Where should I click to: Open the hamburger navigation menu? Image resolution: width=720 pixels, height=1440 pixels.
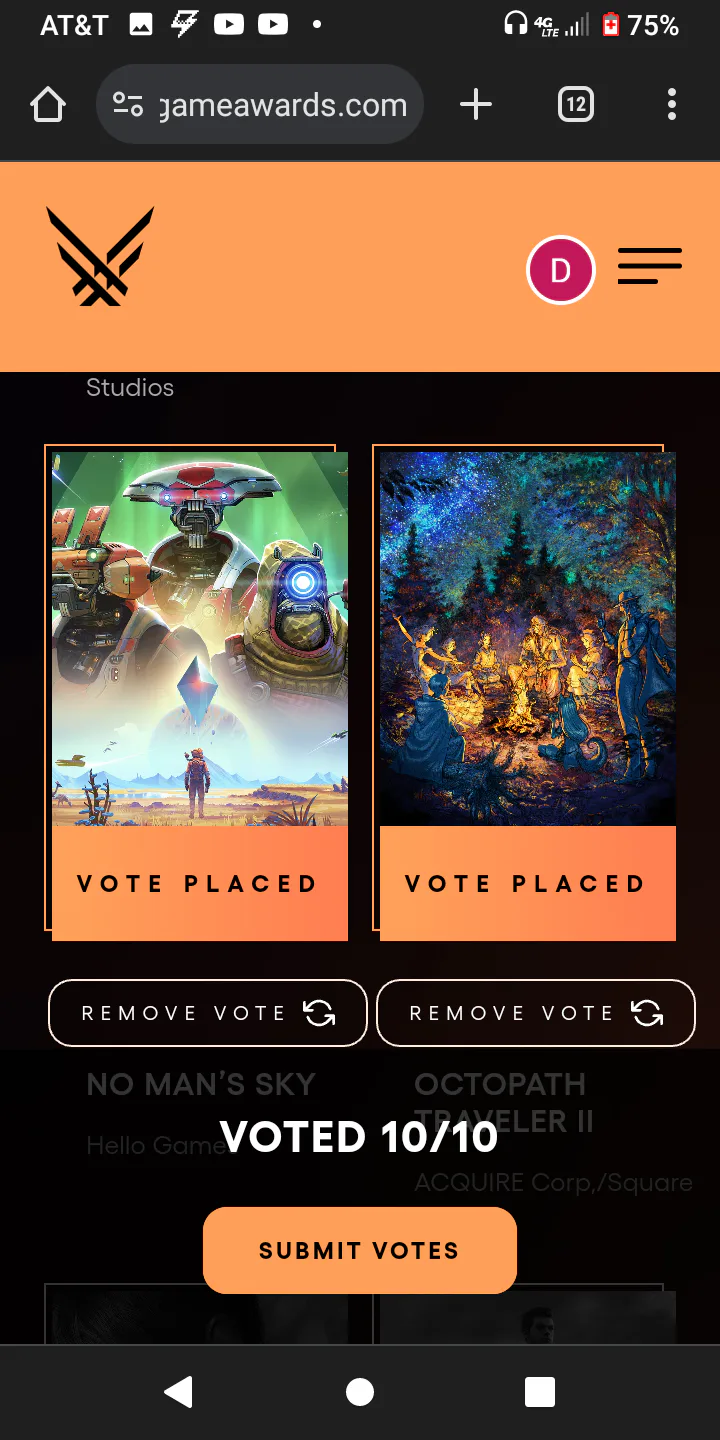pyautogui.click(x=650, y=266)
